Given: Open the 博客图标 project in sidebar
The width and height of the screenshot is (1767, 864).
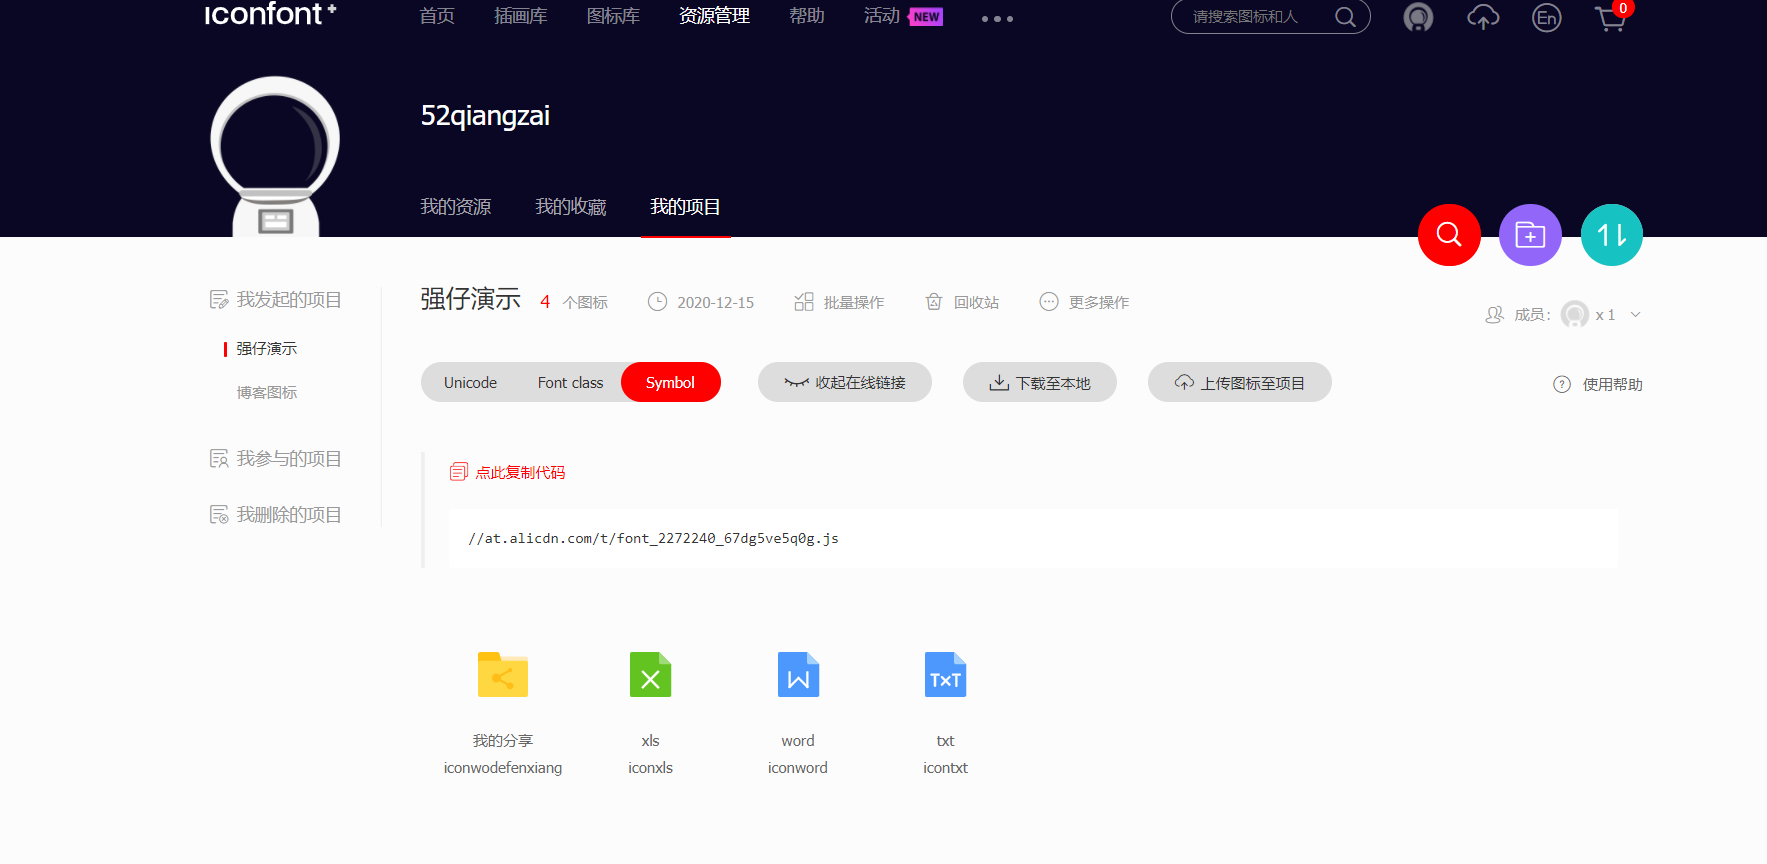Looking at the screenshot, I should pyautogui.click(x=267, y=393).
